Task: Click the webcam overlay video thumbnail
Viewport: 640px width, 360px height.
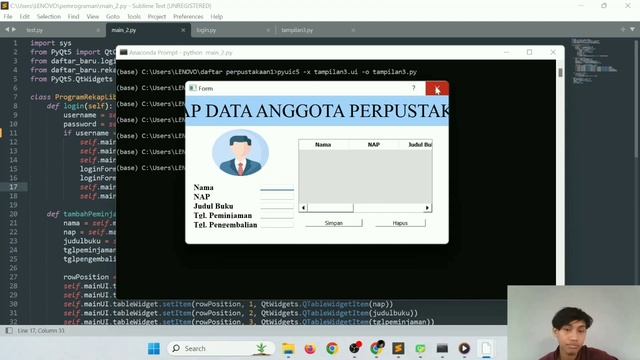Action: coord(573,322)
